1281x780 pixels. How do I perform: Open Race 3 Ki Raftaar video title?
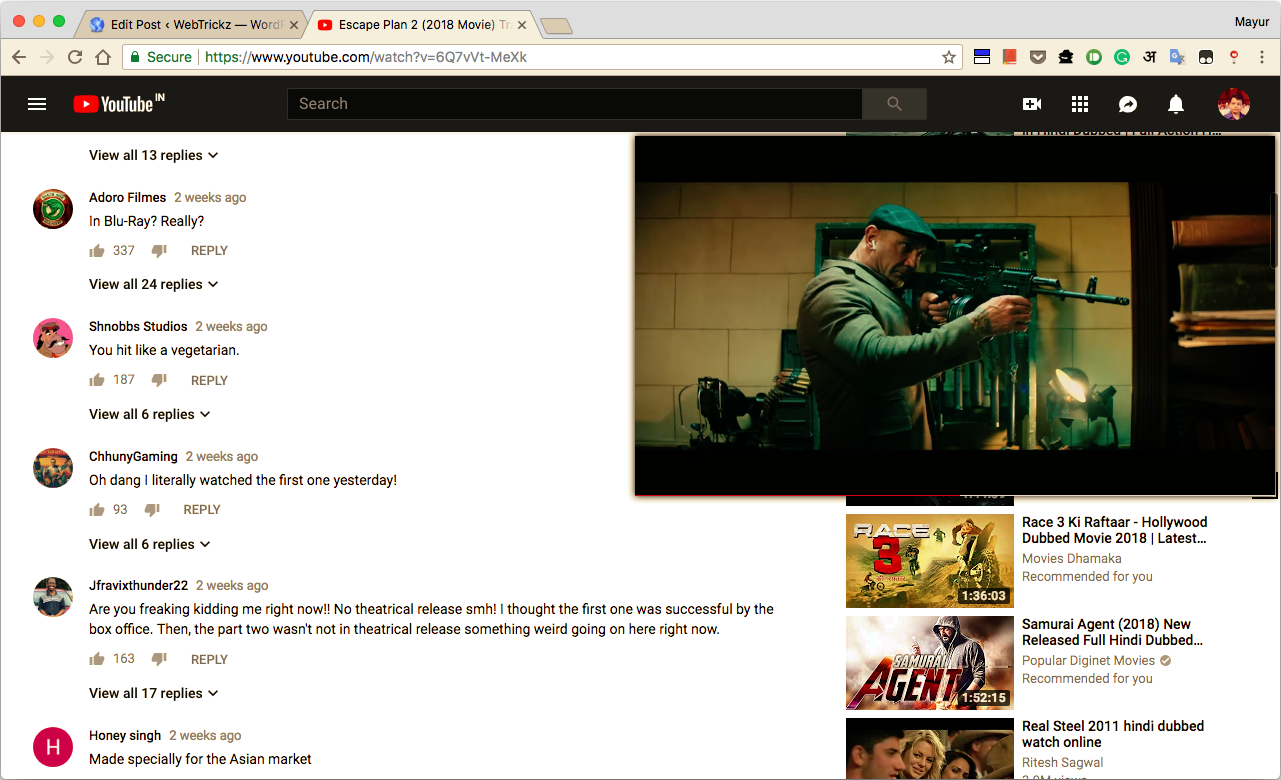1114,530
